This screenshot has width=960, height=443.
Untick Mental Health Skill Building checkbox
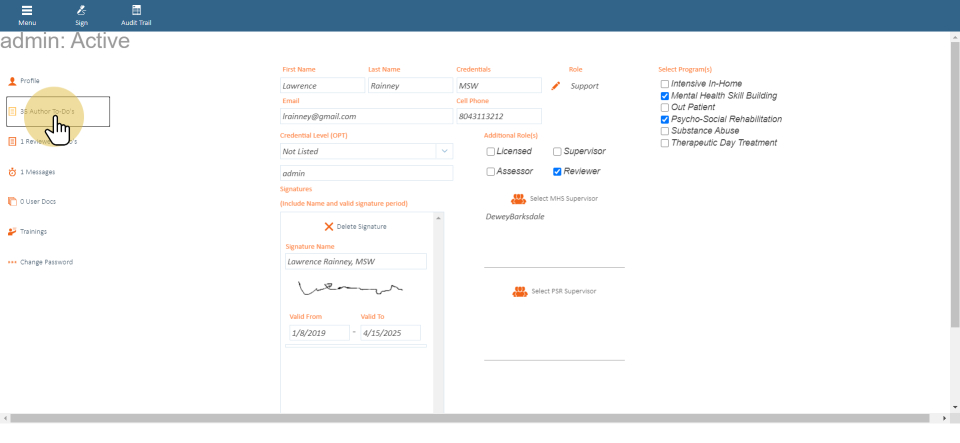pyautogui.click(x=665, y=96)
